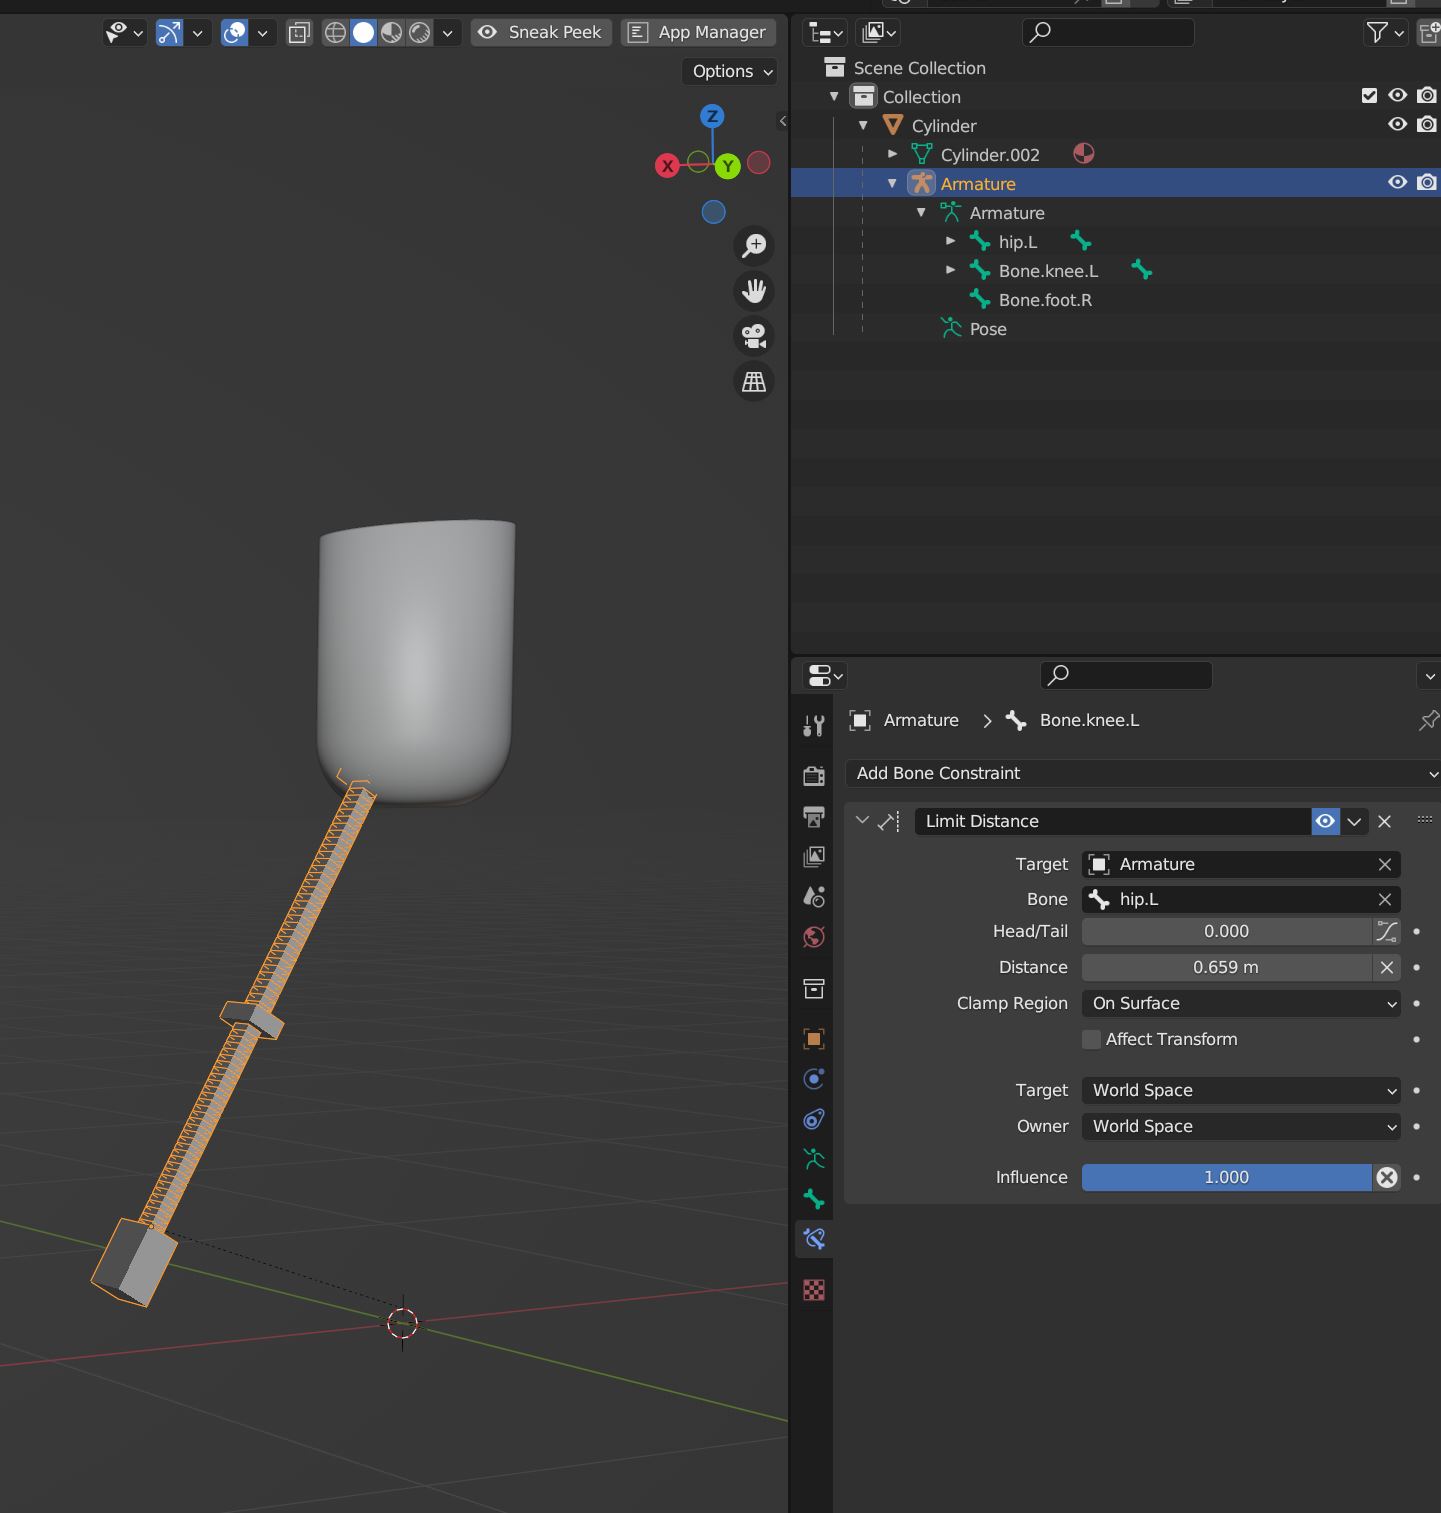Toggle Collection exclude checkbox in outliner
1441x1513 pixels.
1369,96
